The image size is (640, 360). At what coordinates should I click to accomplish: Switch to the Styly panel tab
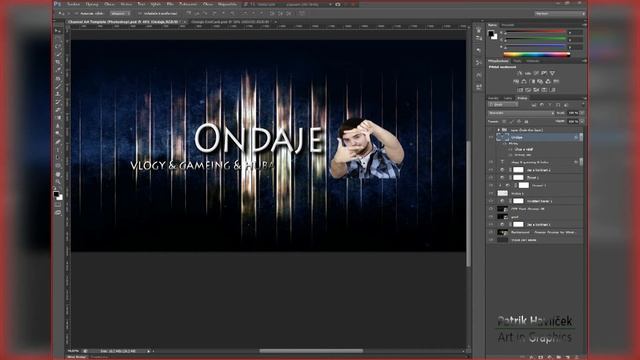(517, 61)
